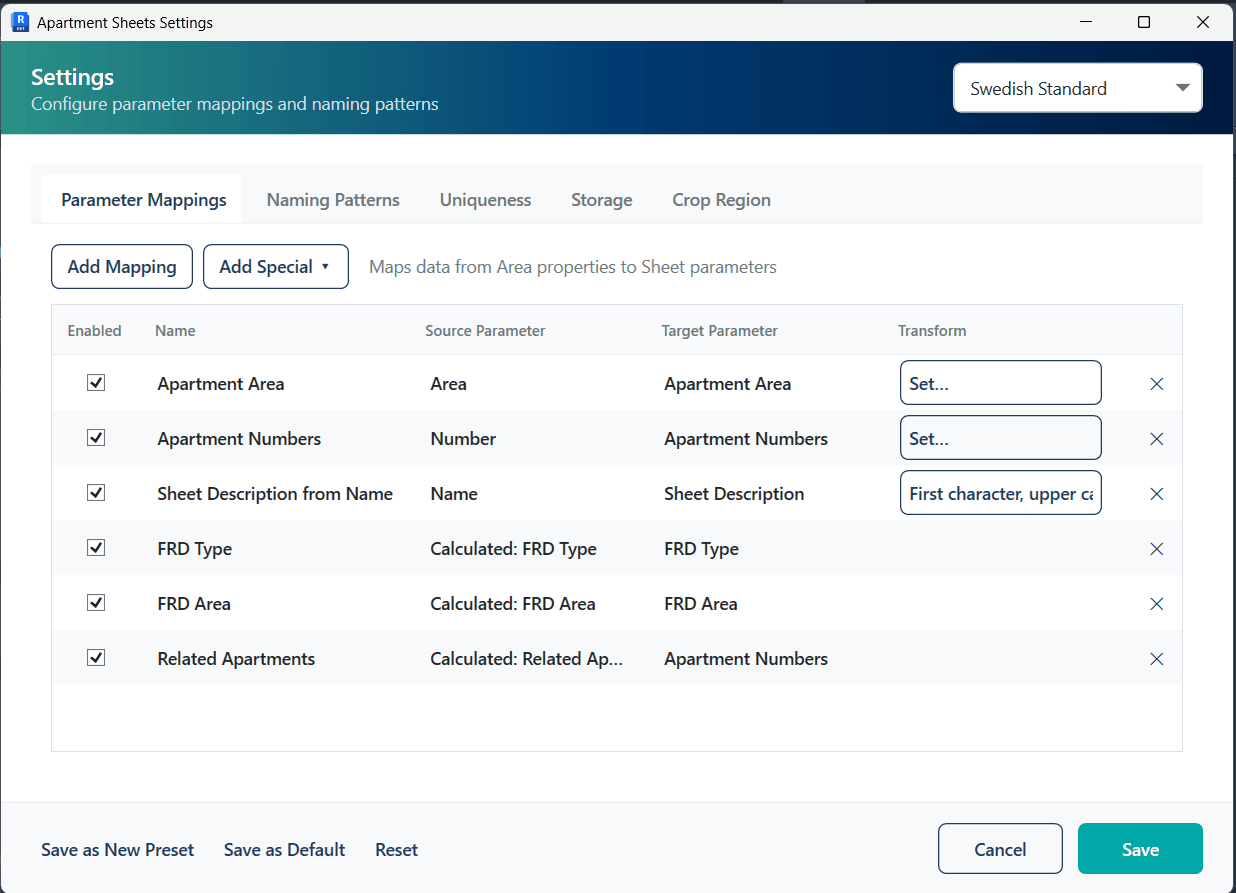The height and width of the screenshot is (893, 1236).
Task: Click the Revit app icon in title bar
Action: pyautogui.click(x=19, y=21)
